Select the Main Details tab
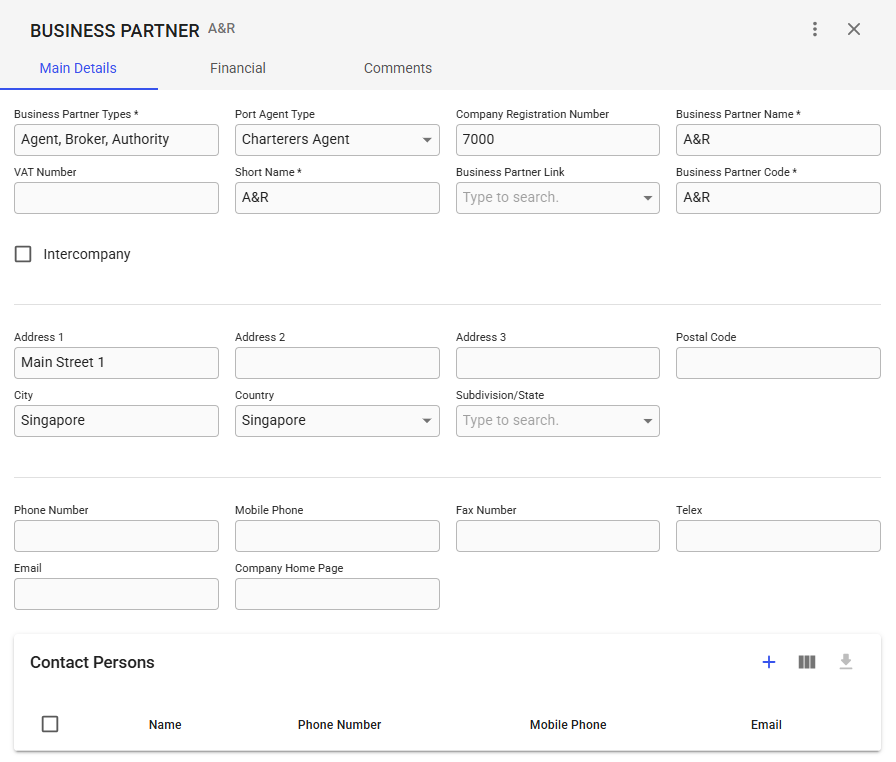Image resolution: width=896 pixels, height=762 pixels. pos(78,68)
